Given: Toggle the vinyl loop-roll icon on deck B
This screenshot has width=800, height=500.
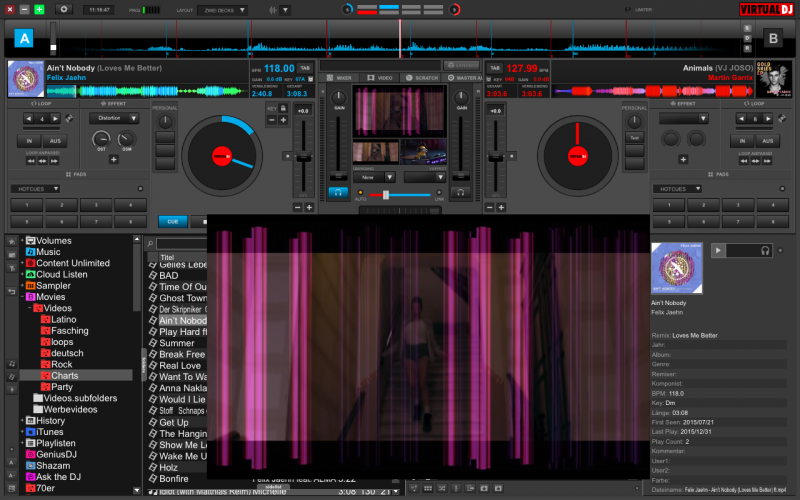Looking at the screenshot, I should click(782, 118).
